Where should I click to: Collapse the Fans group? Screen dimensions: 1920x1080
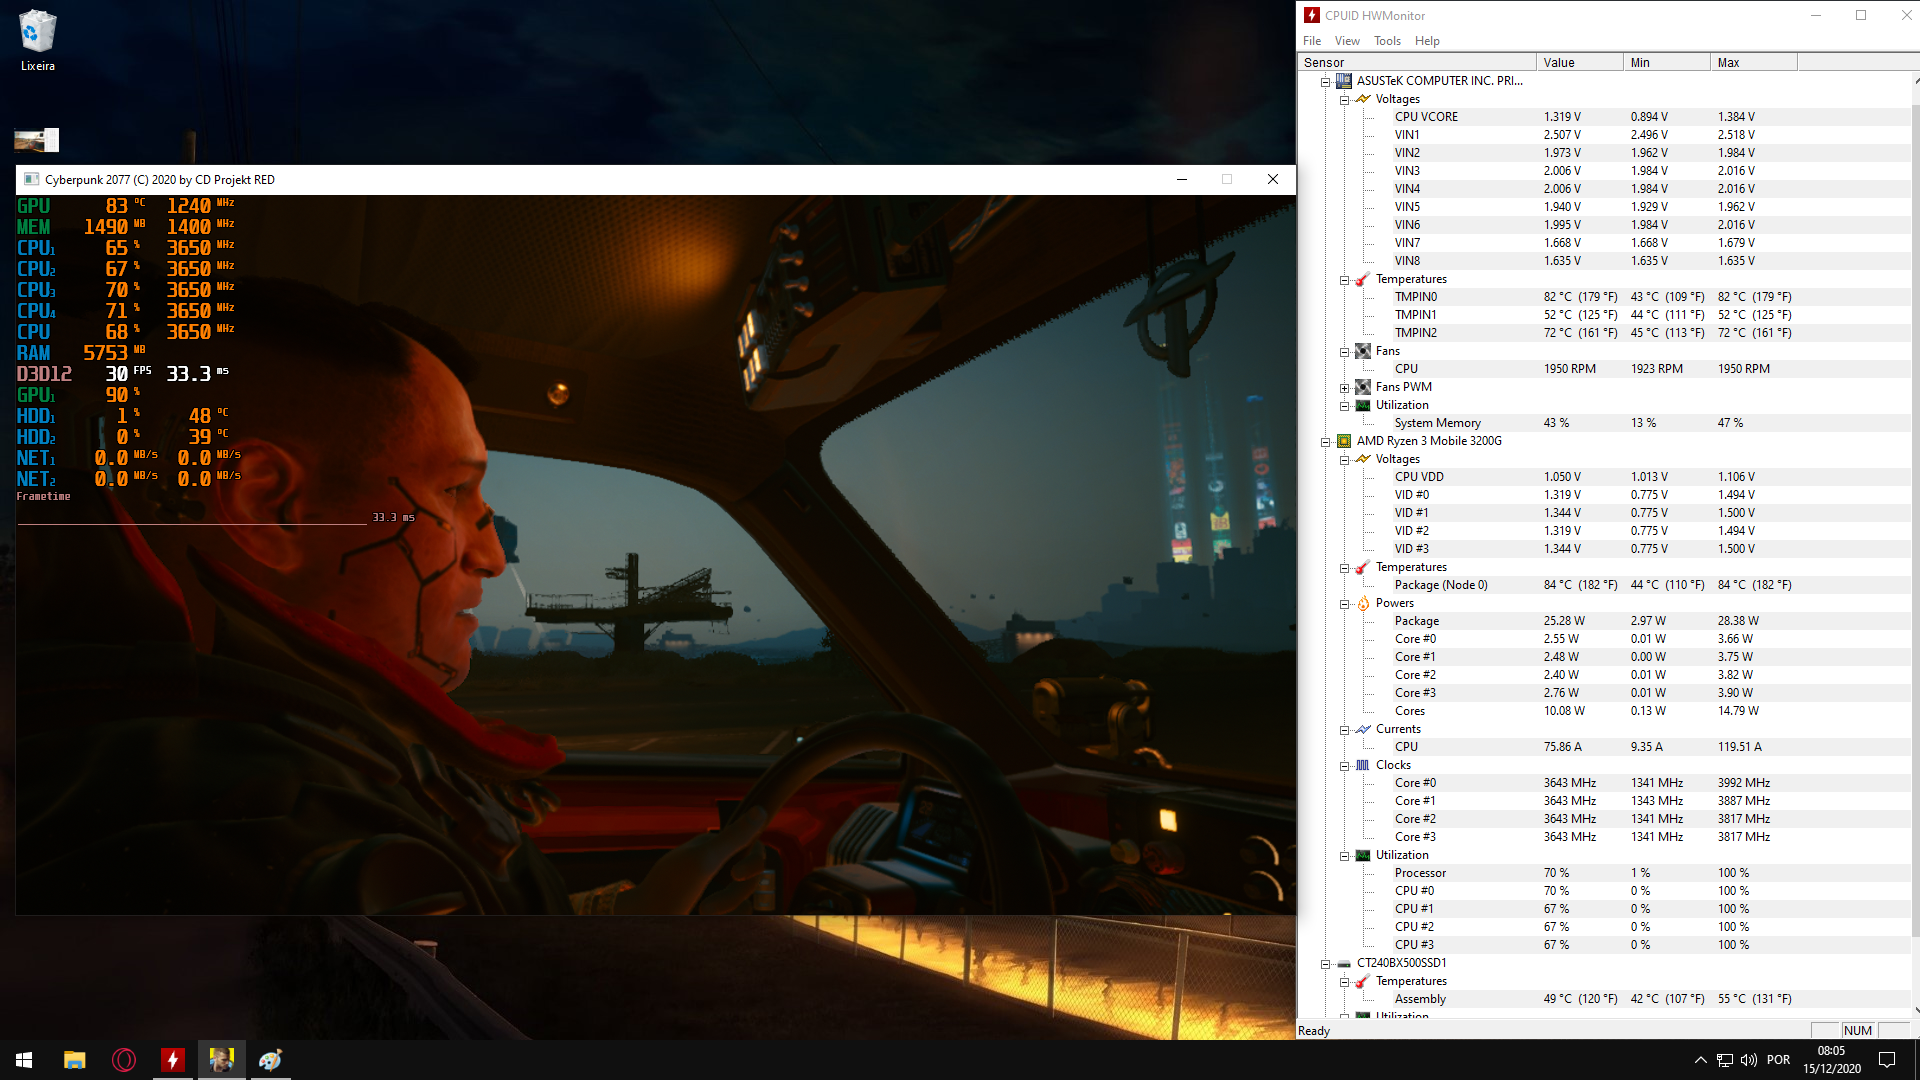pos(1344,351)
